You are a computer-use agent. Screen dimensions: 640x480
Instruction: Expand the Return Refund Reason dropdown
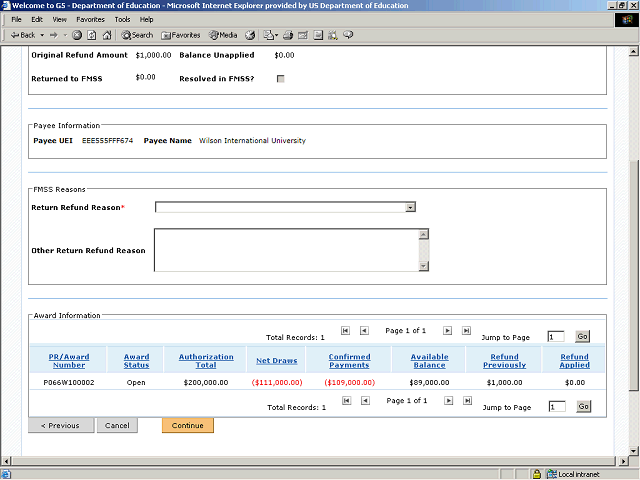pos(410,207)
